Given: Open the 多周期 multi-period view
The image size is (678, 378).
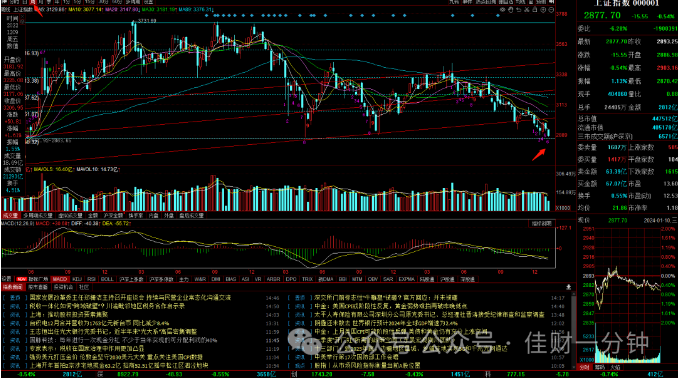Looking at the screenshot, I should 133,2.
